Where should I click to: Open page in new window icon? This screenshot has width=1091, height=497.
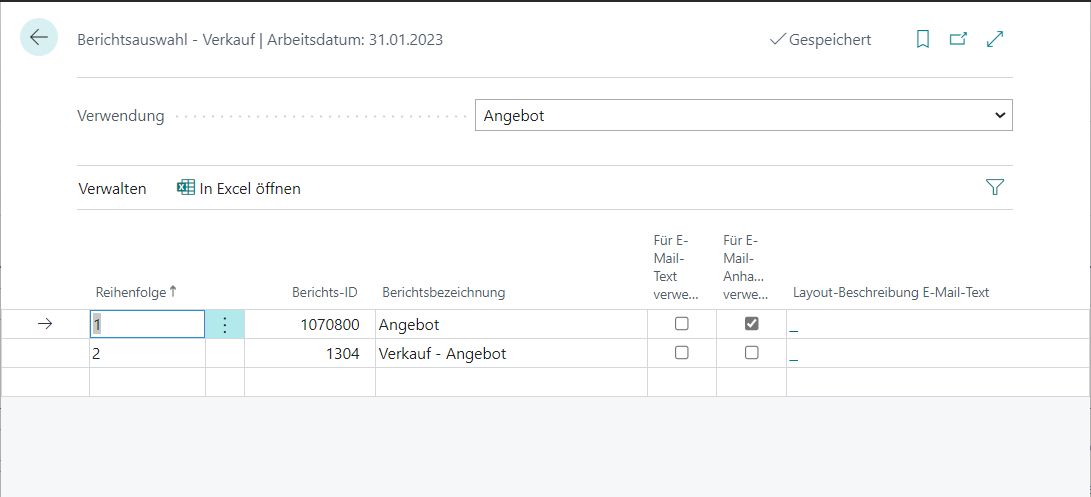coord(958,39)
